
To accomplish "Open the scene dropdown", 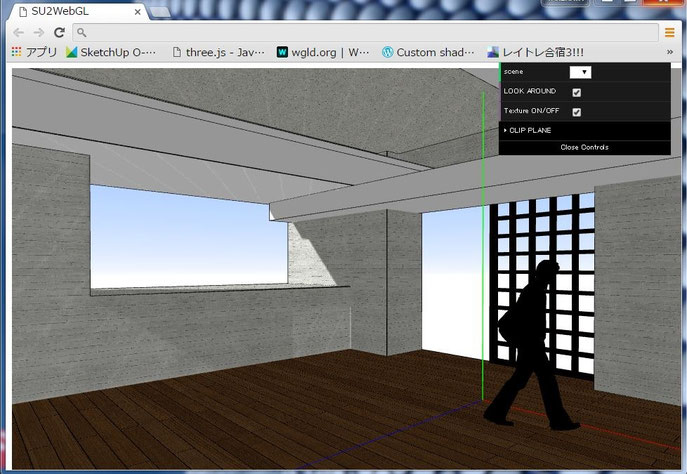I will coord(580,72).
